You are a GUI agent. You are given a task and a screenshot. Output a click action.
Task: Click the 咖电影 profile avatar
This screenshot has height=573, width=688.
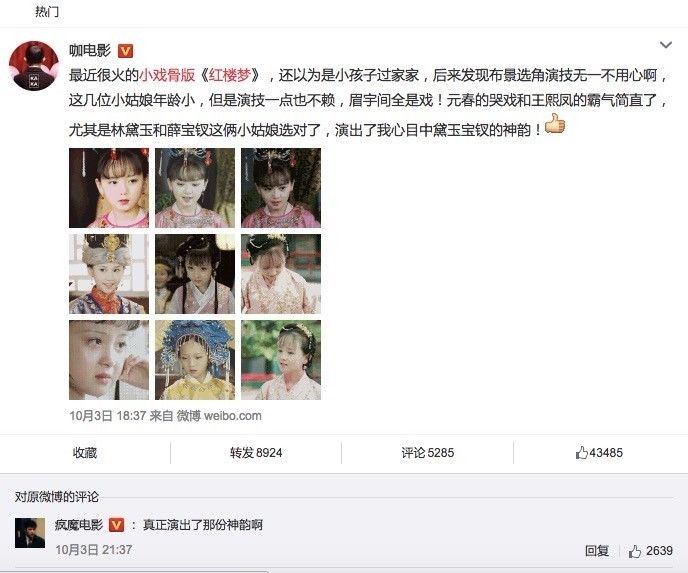tap(34, 66)
